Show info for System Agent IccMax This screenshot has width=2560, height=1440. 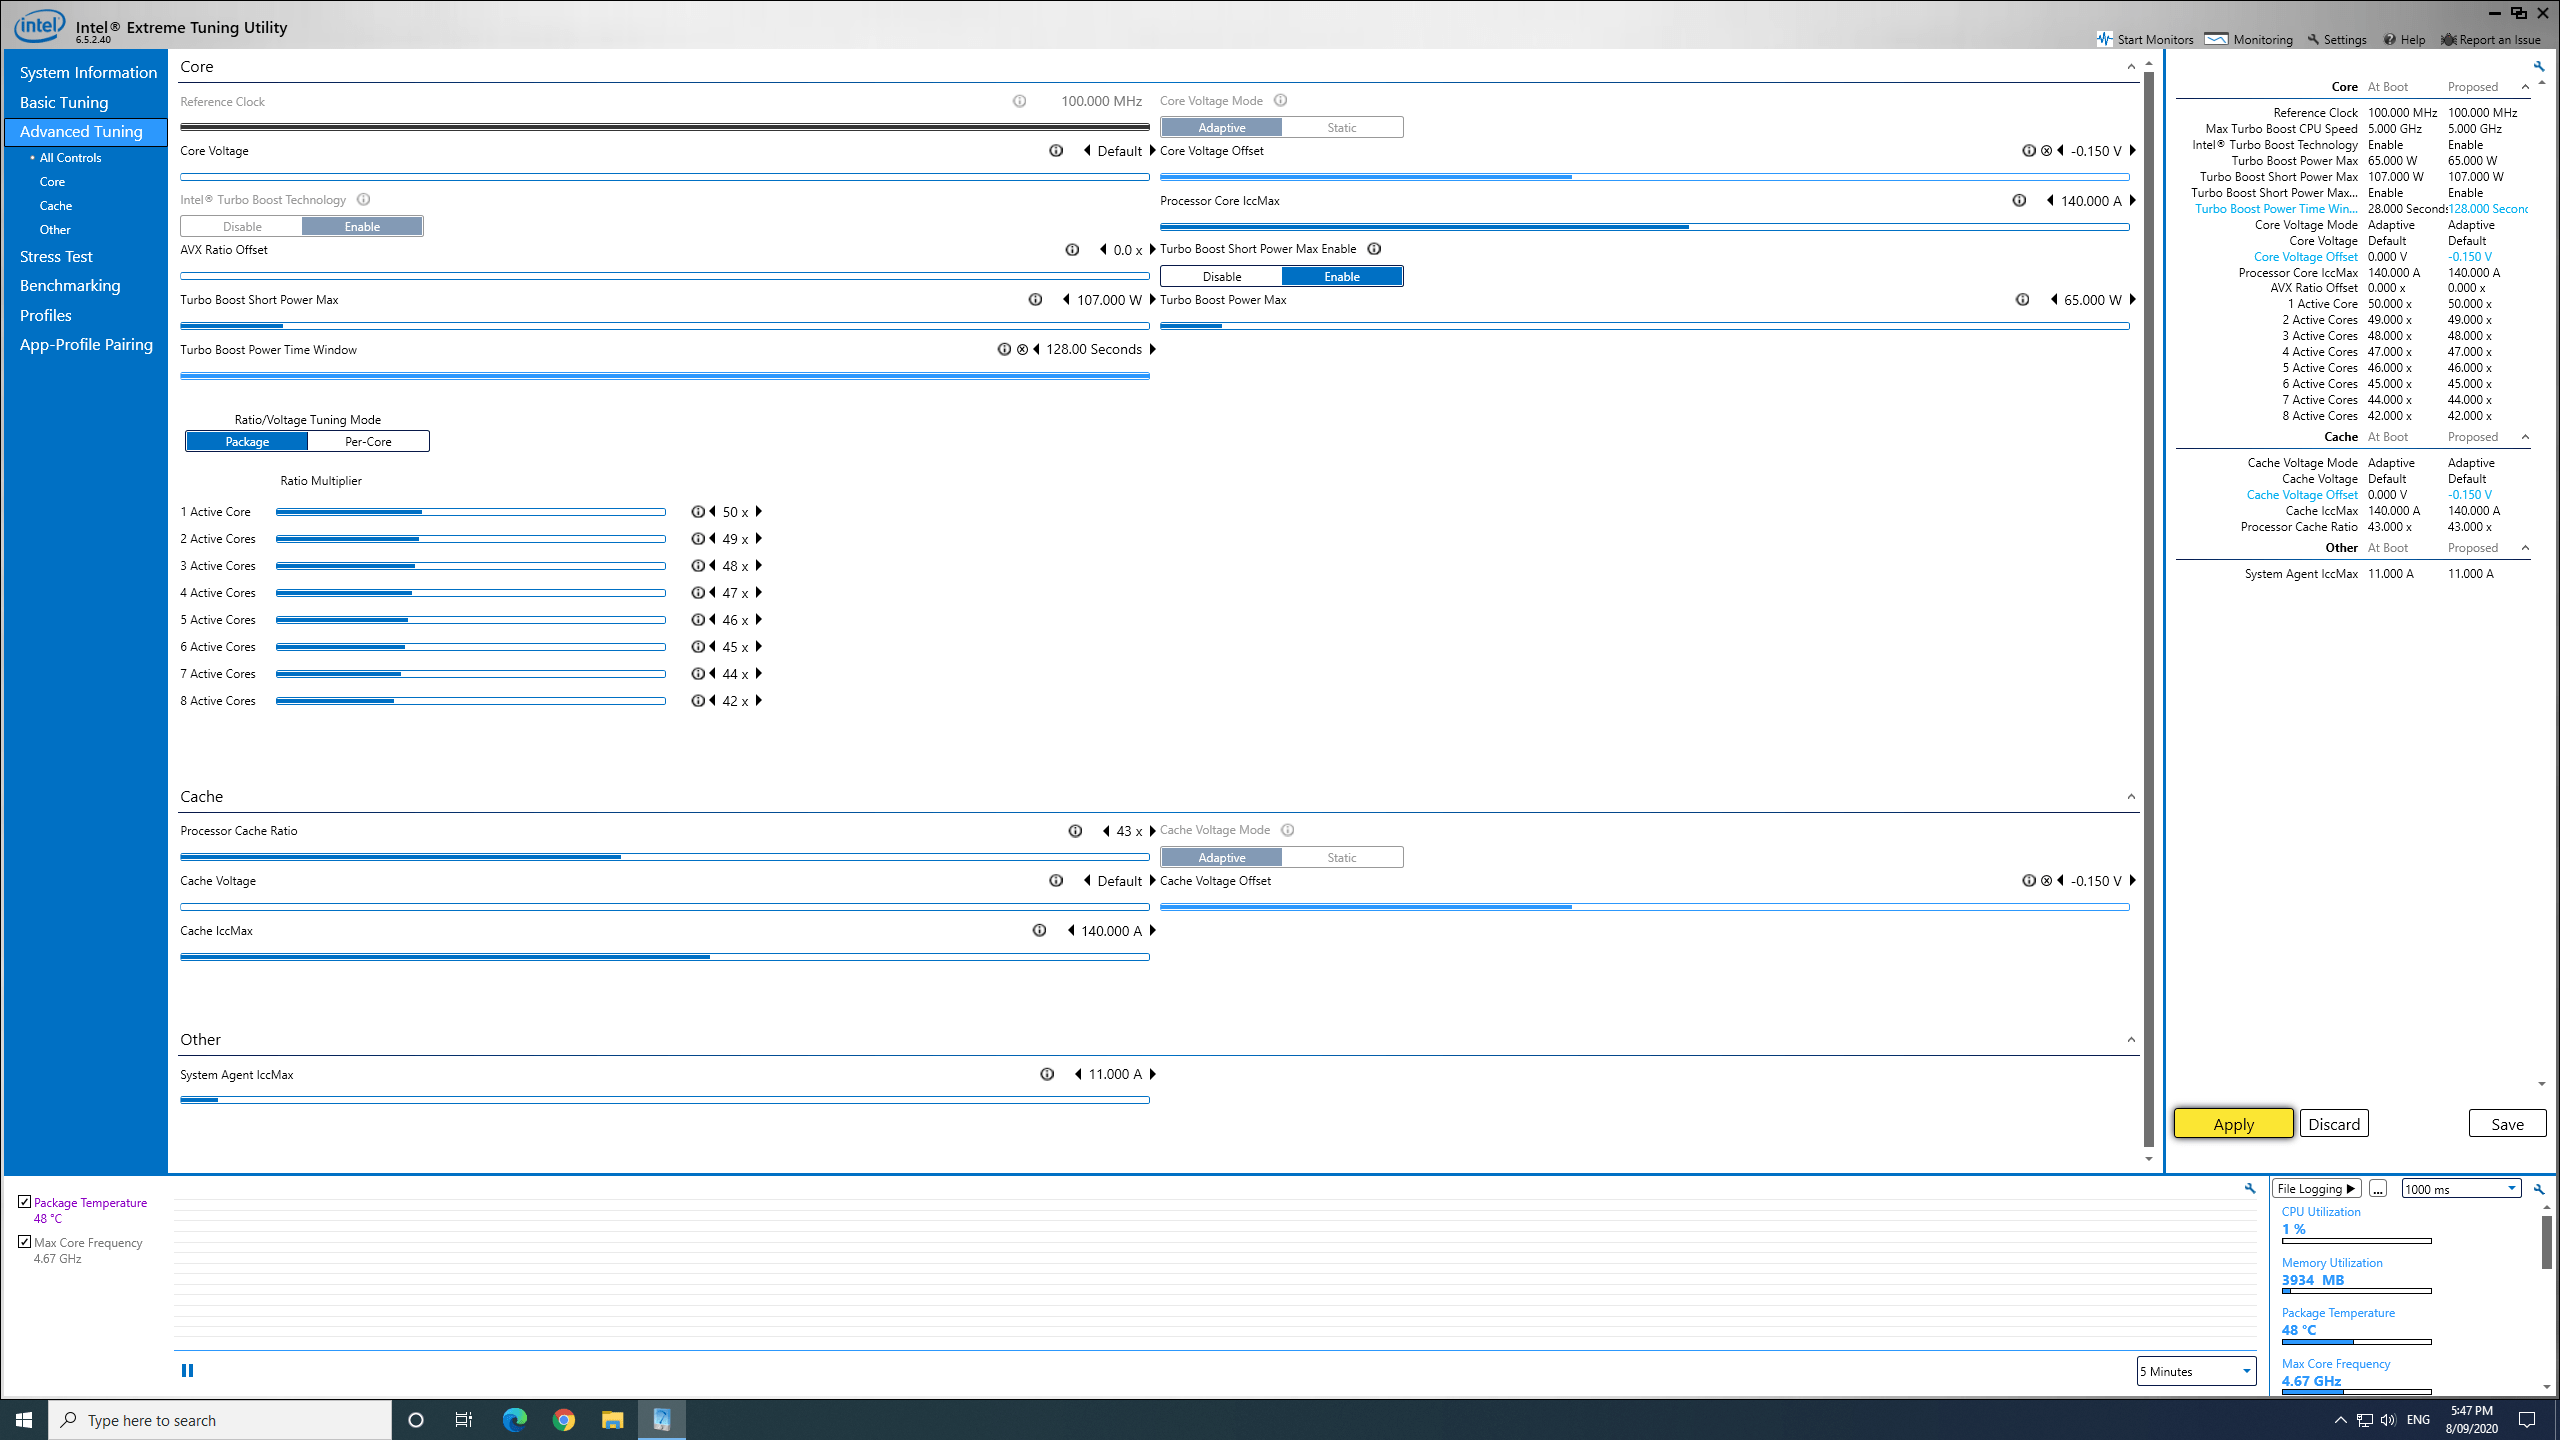coord(1047,1074)
